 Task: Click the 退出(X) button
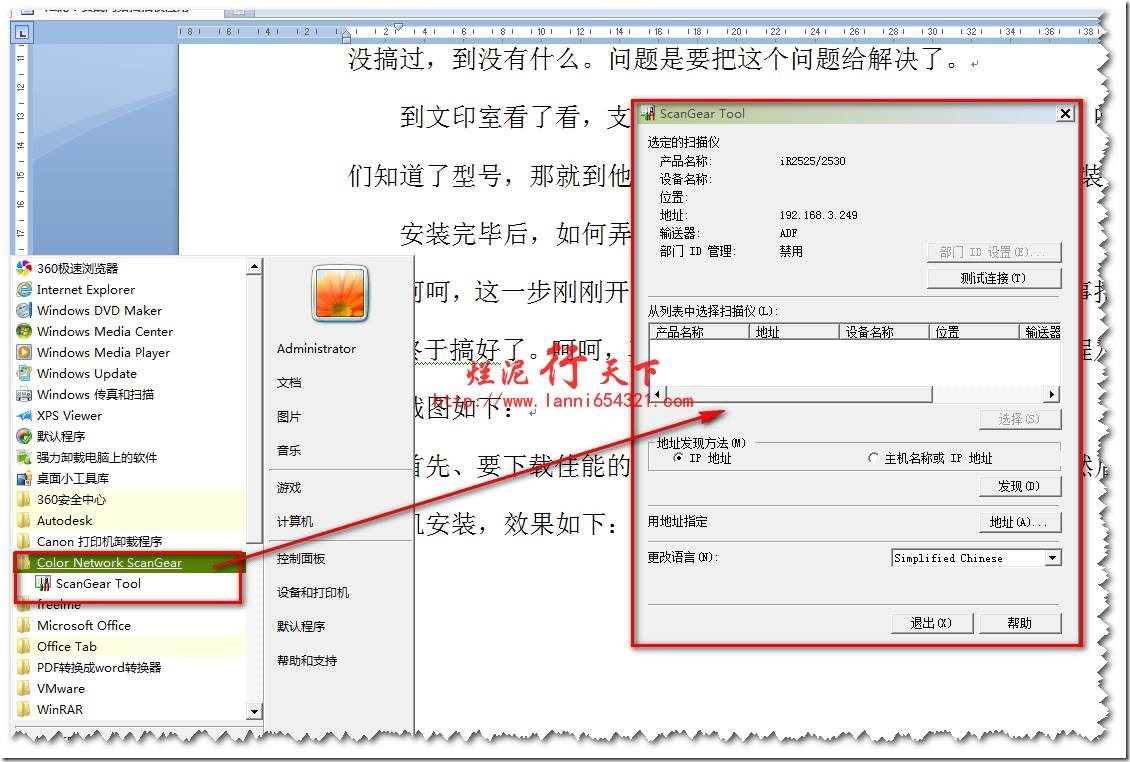click(x=931, y=623)
